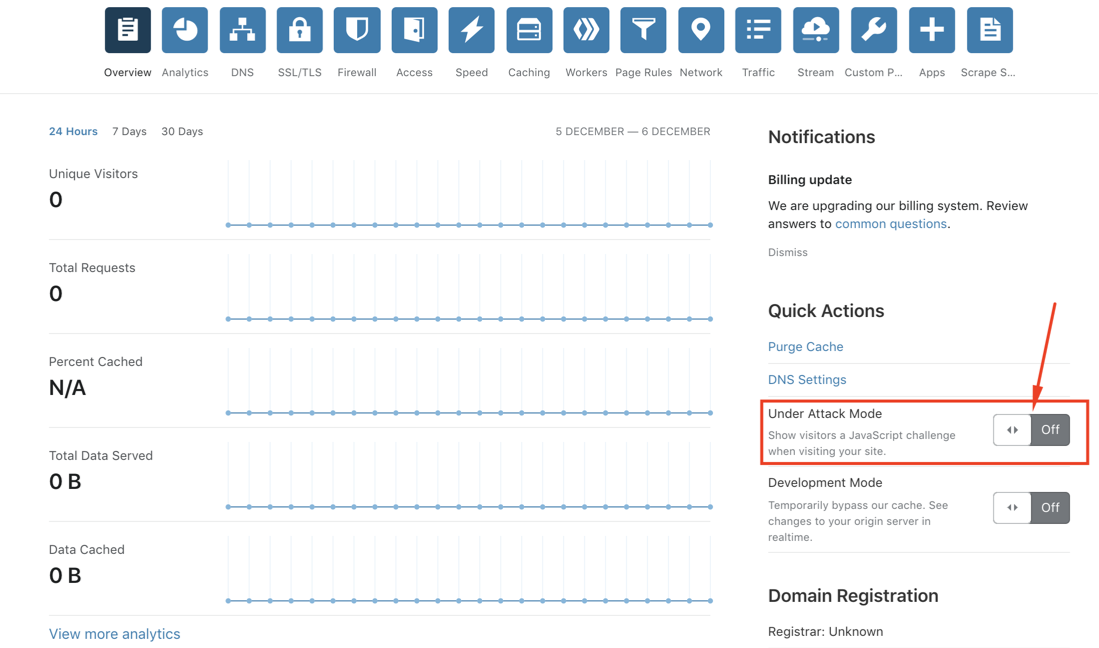Select the 24 Hours time range
This screenshot has height=648, width=1099.
click(x=73, y=132)
